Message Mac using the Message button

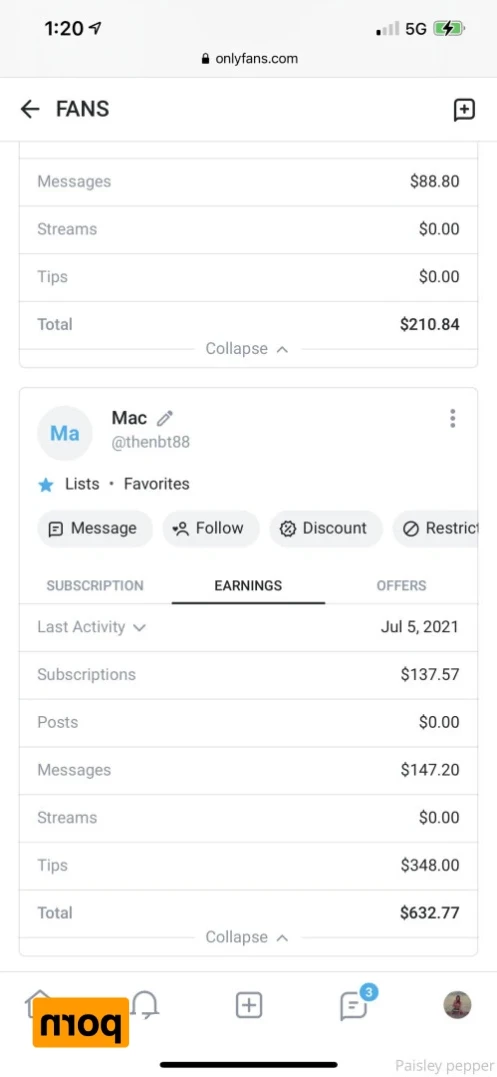[x=95, y=529]
